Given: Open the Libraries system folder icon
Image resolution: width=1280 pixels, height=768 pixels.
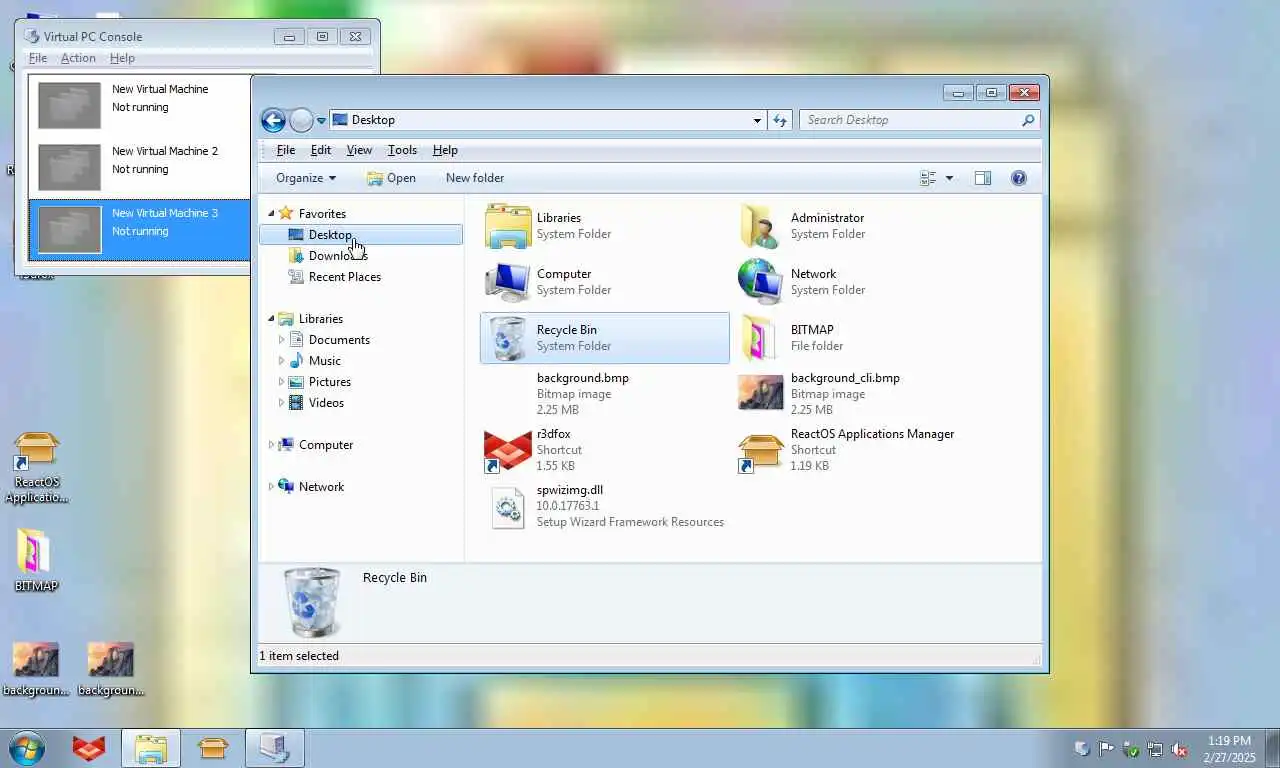Looking at the screenshot, I should [x=508, y=226].
